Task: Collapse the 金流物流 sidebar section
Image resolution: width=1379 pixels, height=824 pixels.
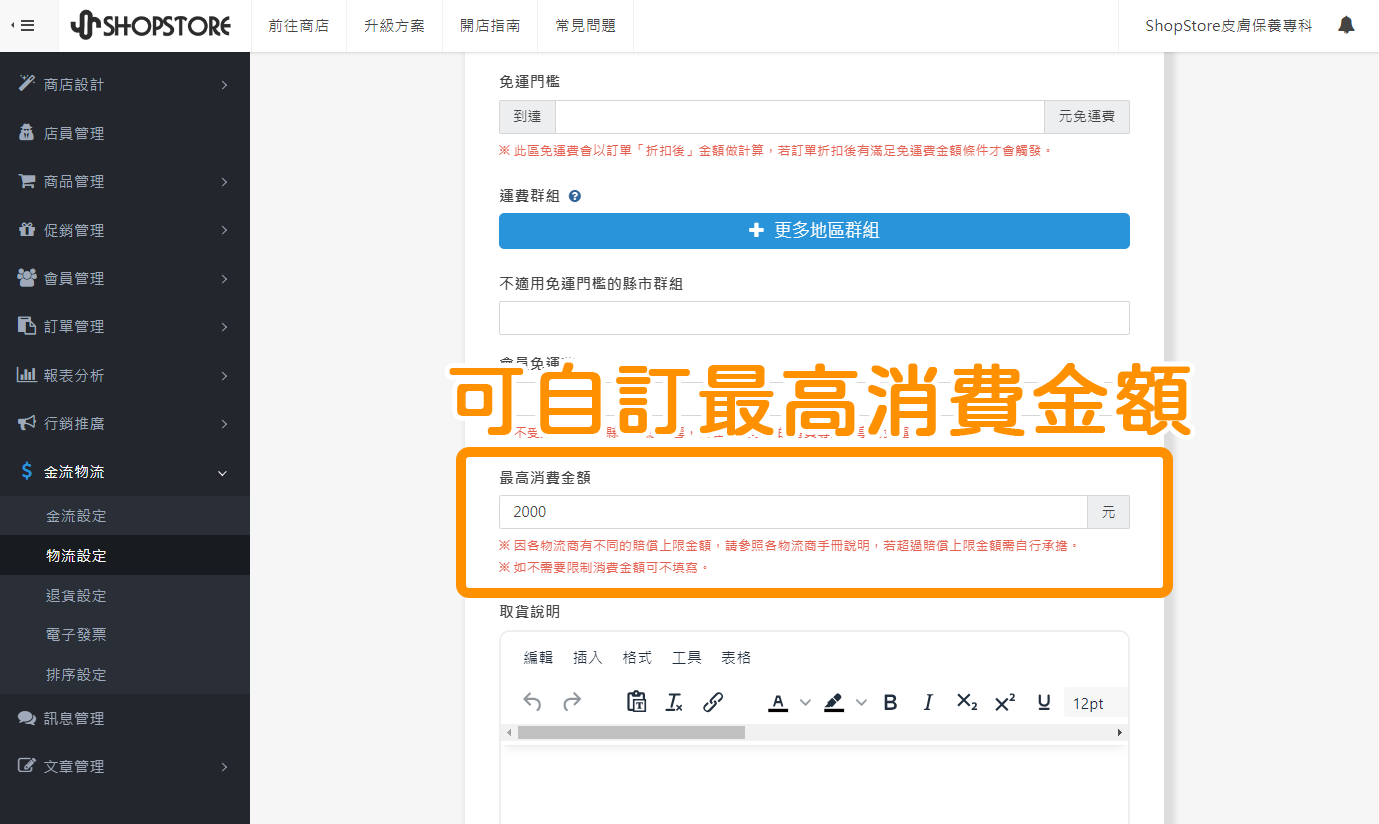Action: tap(125, 472)
